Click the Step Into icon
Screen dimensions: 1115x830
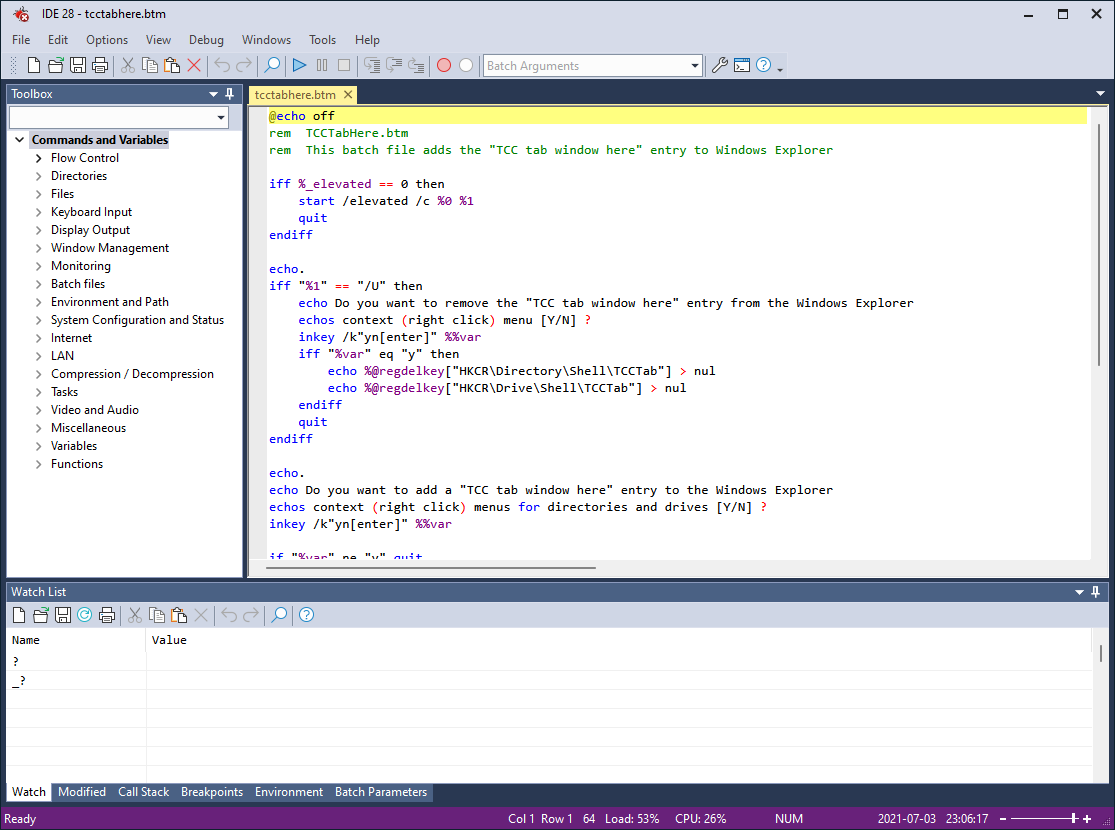(x=372, y=65)
